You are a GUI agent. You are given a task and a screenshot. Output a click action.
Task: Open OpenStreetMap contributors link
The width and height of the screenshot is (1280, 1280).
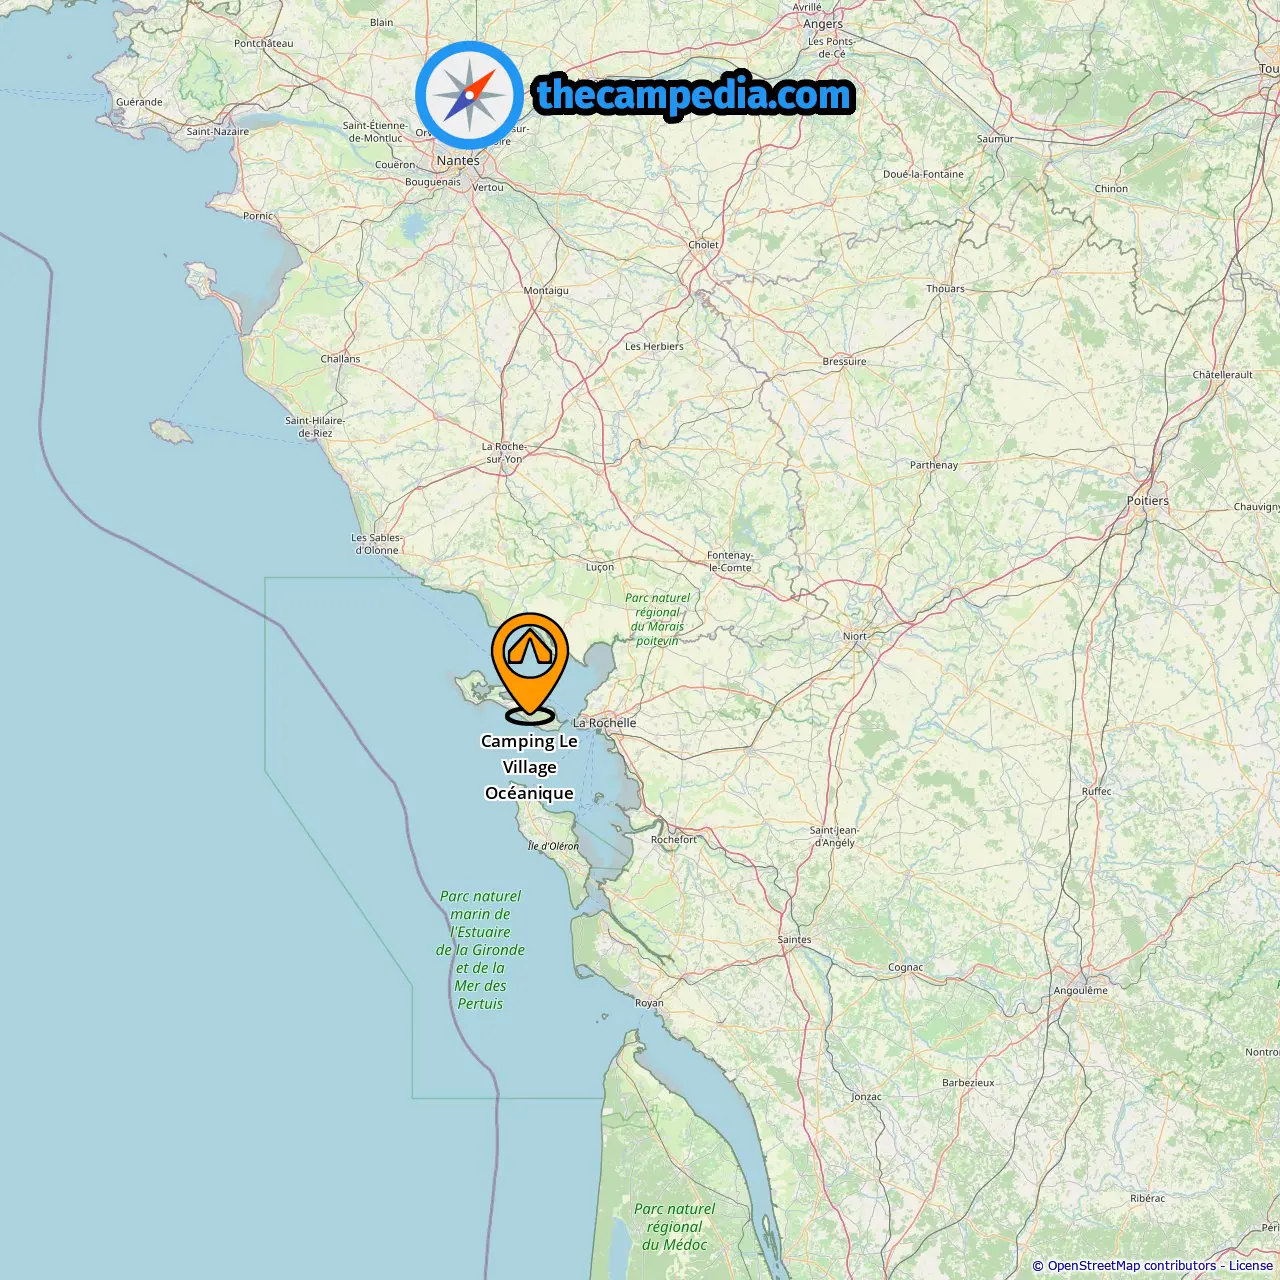point(1131,1266)
